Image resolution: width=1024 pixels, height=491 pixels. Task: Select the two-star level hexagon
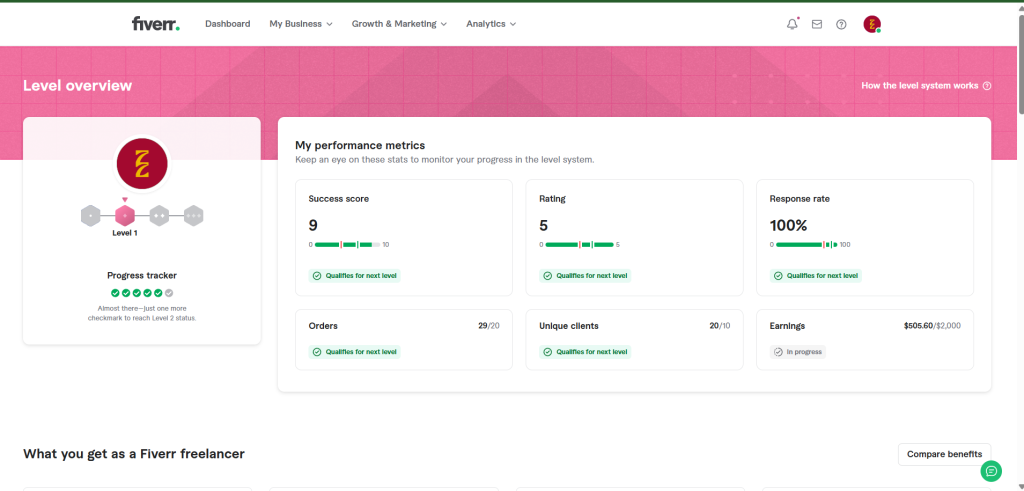(159, 215)
